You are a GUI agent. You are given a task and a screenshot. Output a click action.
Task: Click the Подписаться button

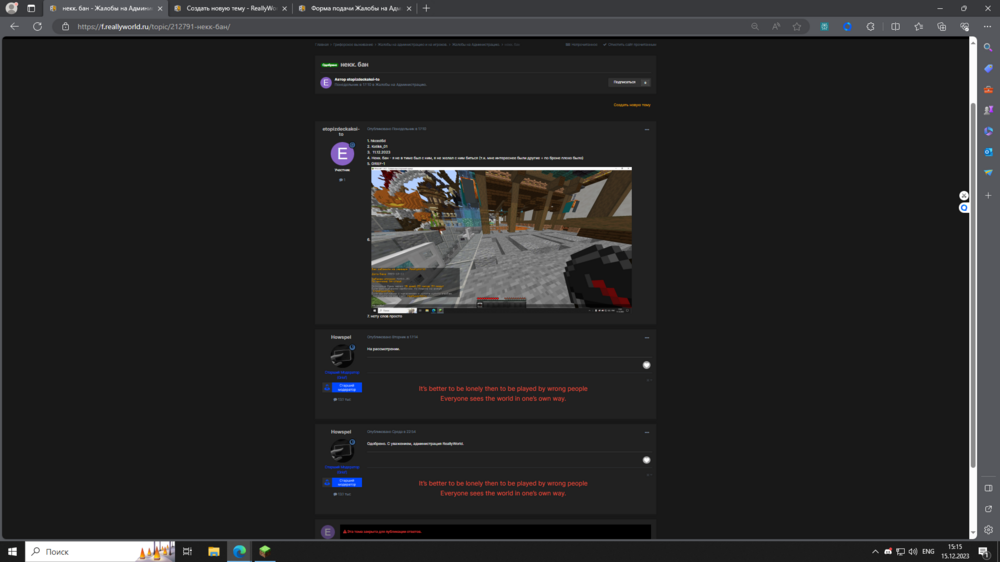pyautogui.click(x=624, y=82)
